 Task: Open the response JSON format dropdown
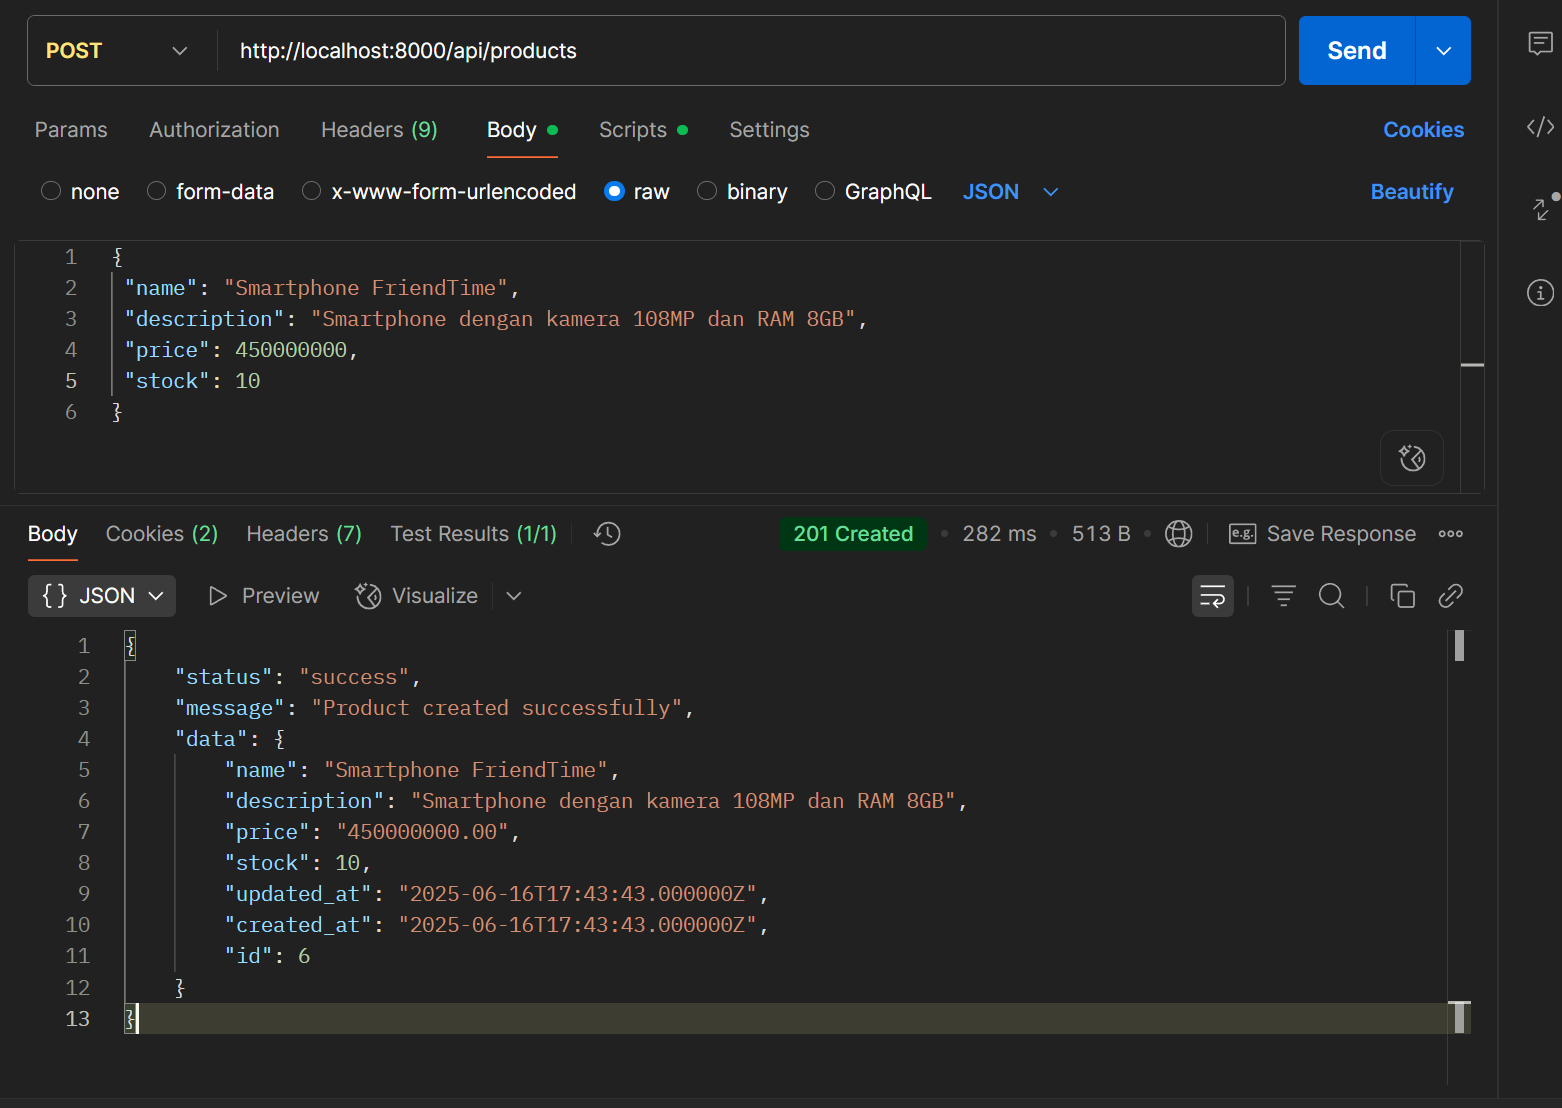(102, 596)
